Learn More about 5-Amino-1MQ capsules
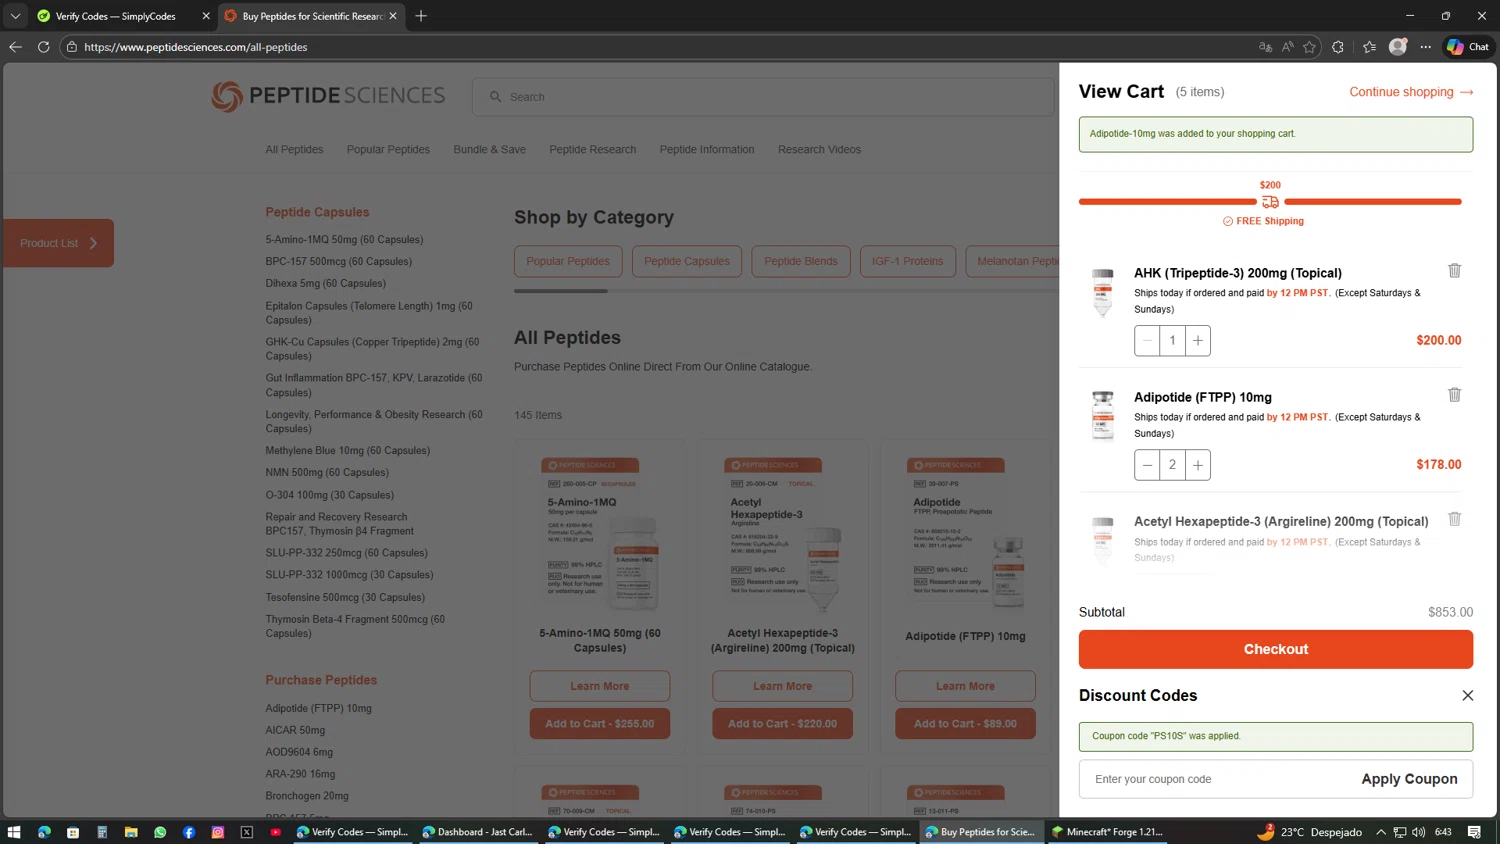Viewport: 1500px width, 844px height. coord(600,686)
